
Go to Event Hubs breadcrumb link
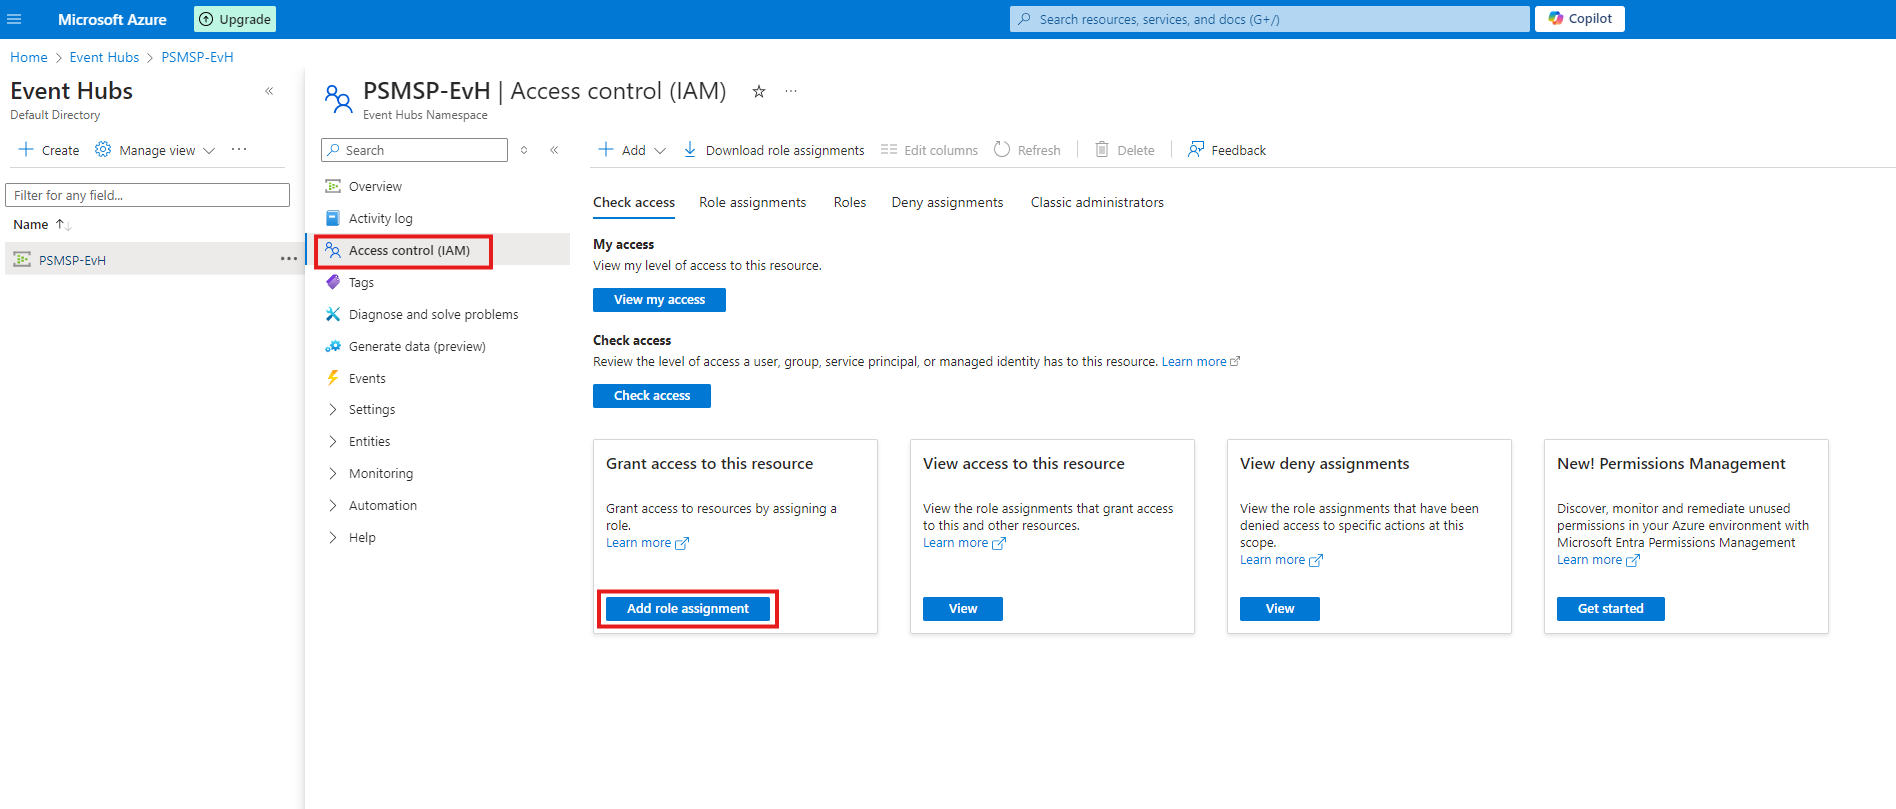point(104,57)
